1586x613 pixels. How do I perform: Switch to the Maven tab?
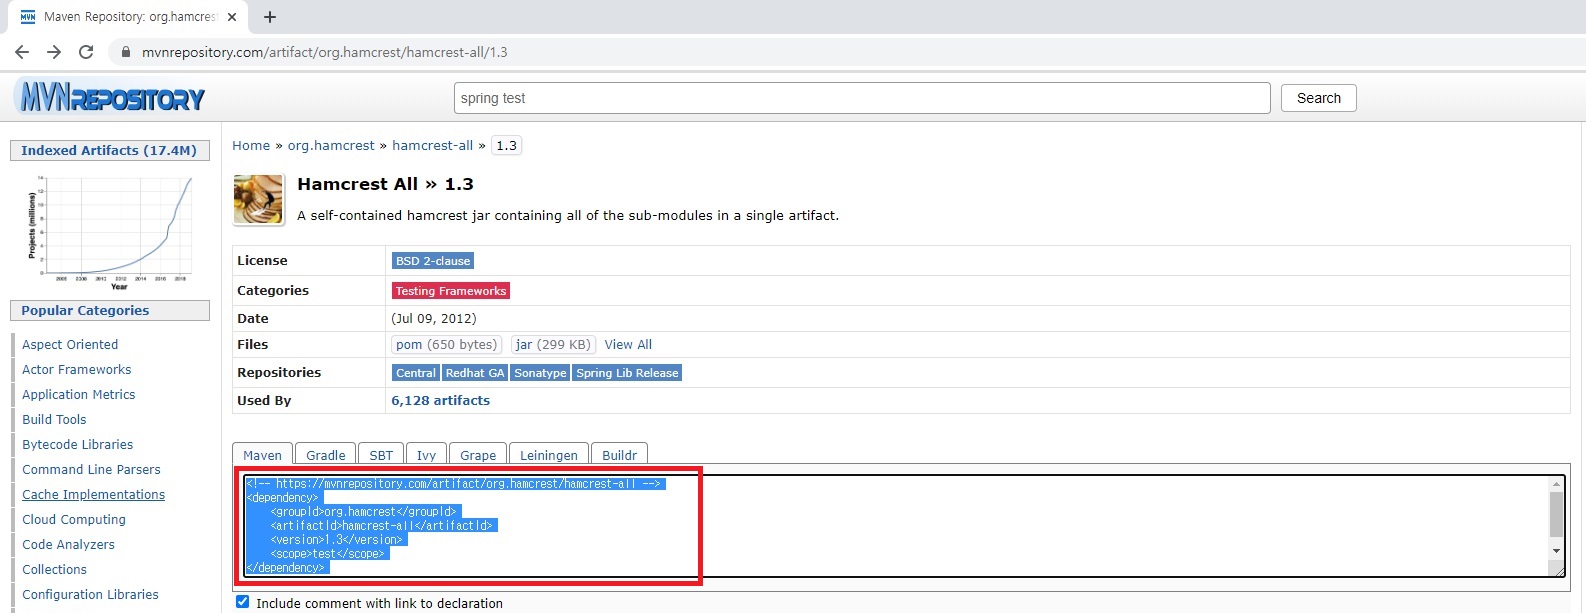[263, 454]
